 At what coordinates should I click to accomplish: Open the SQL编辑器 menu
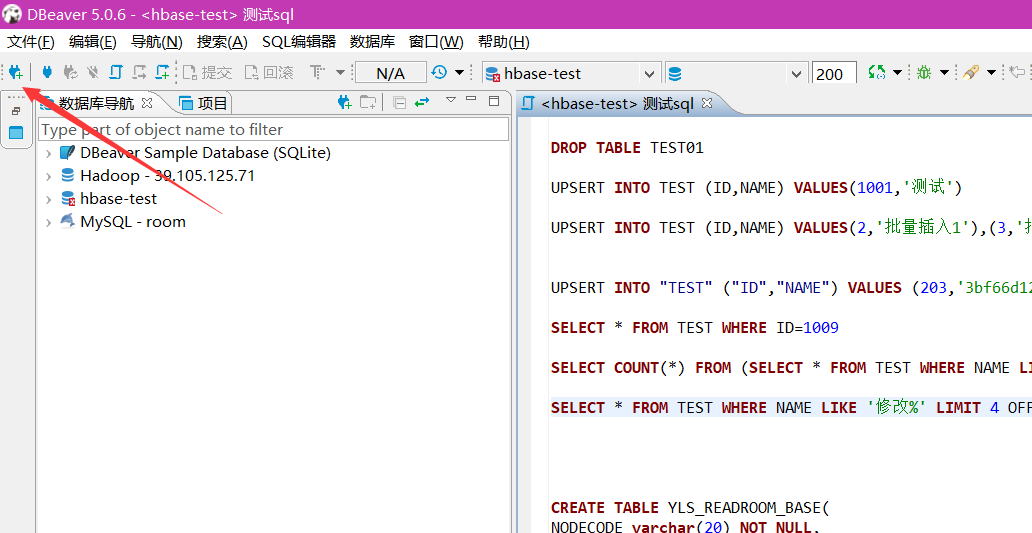click(298, 42)
